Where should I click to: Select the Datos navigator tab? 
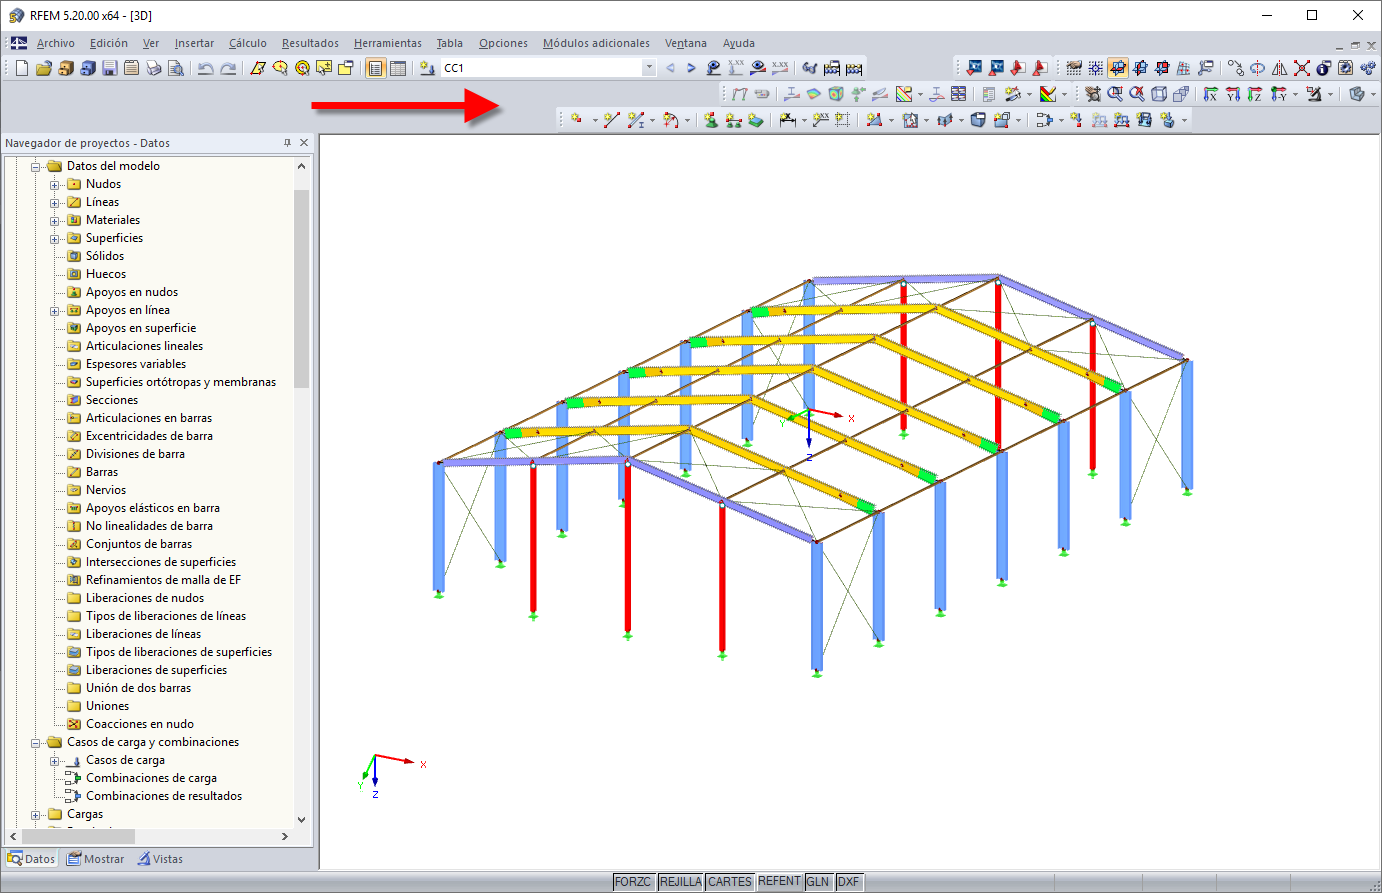tap(32, 859)
